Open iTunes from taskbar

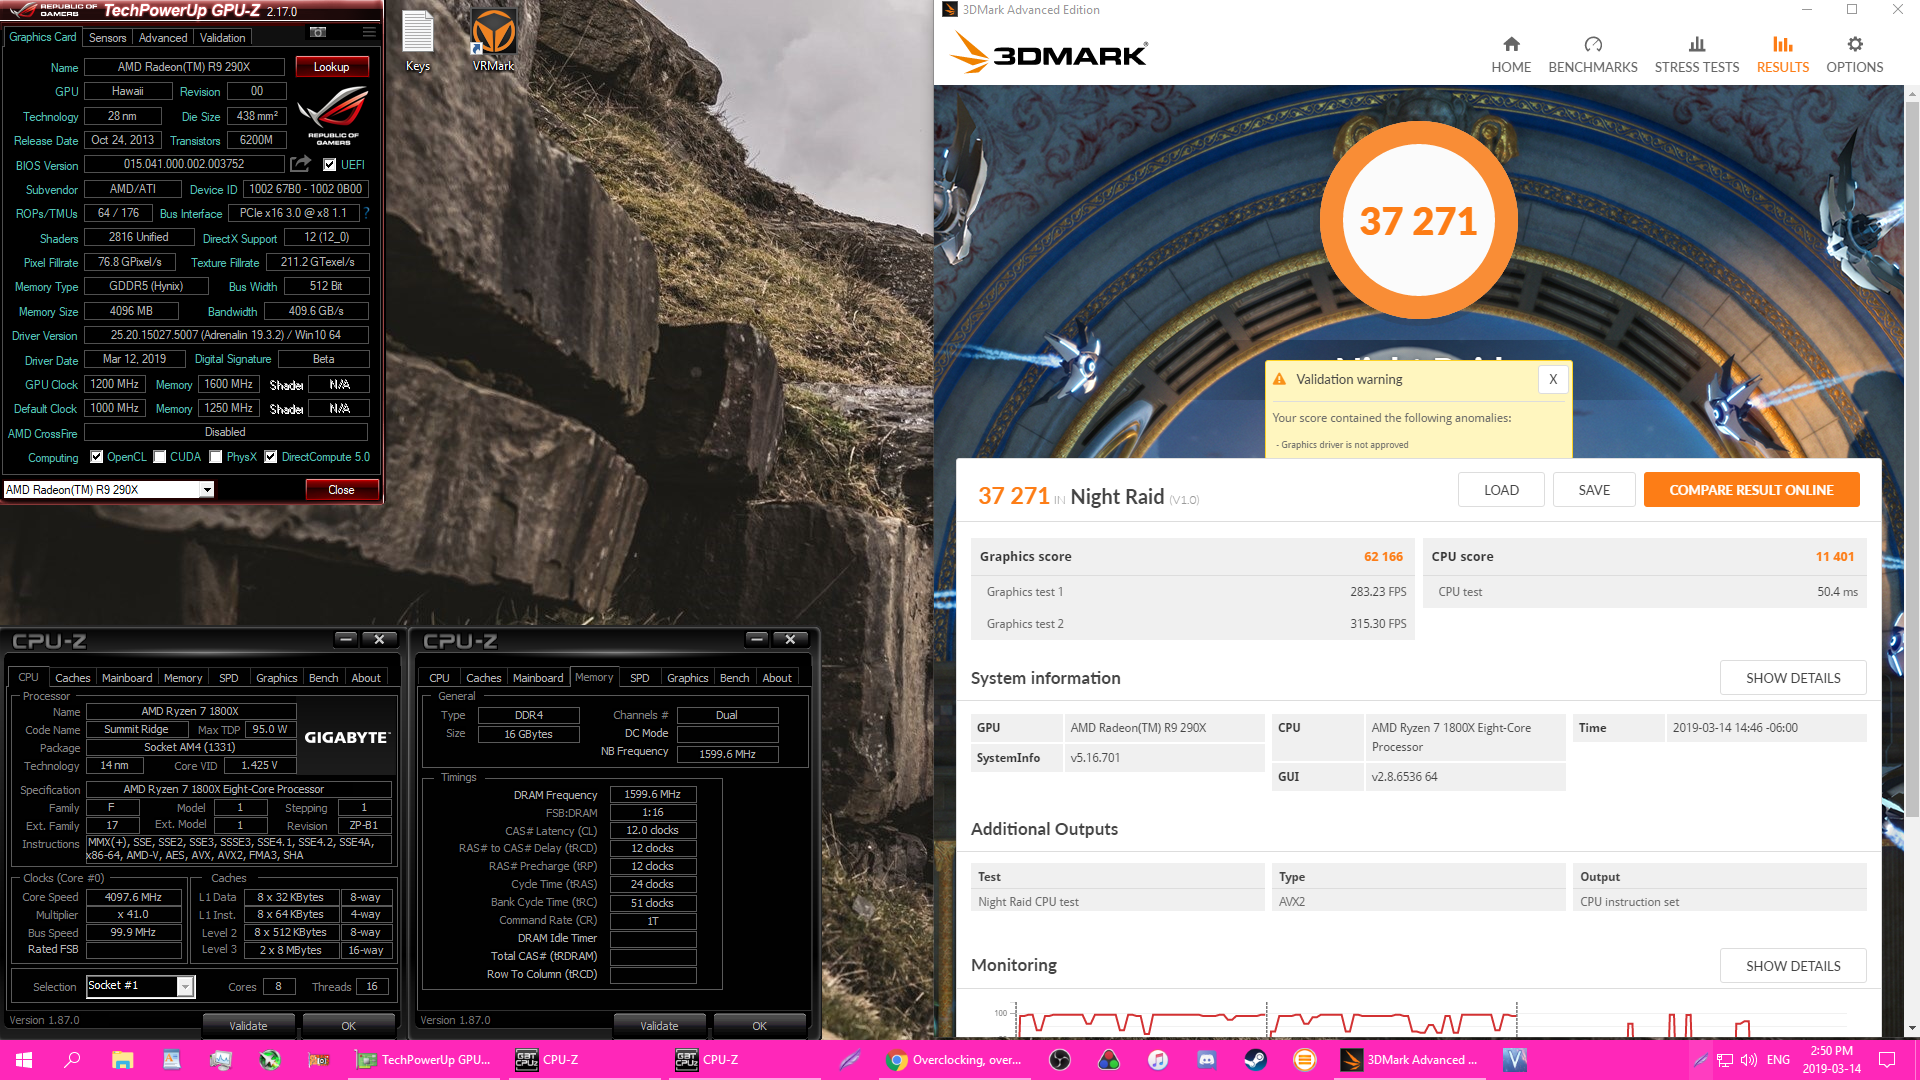coord(1158,1060)
